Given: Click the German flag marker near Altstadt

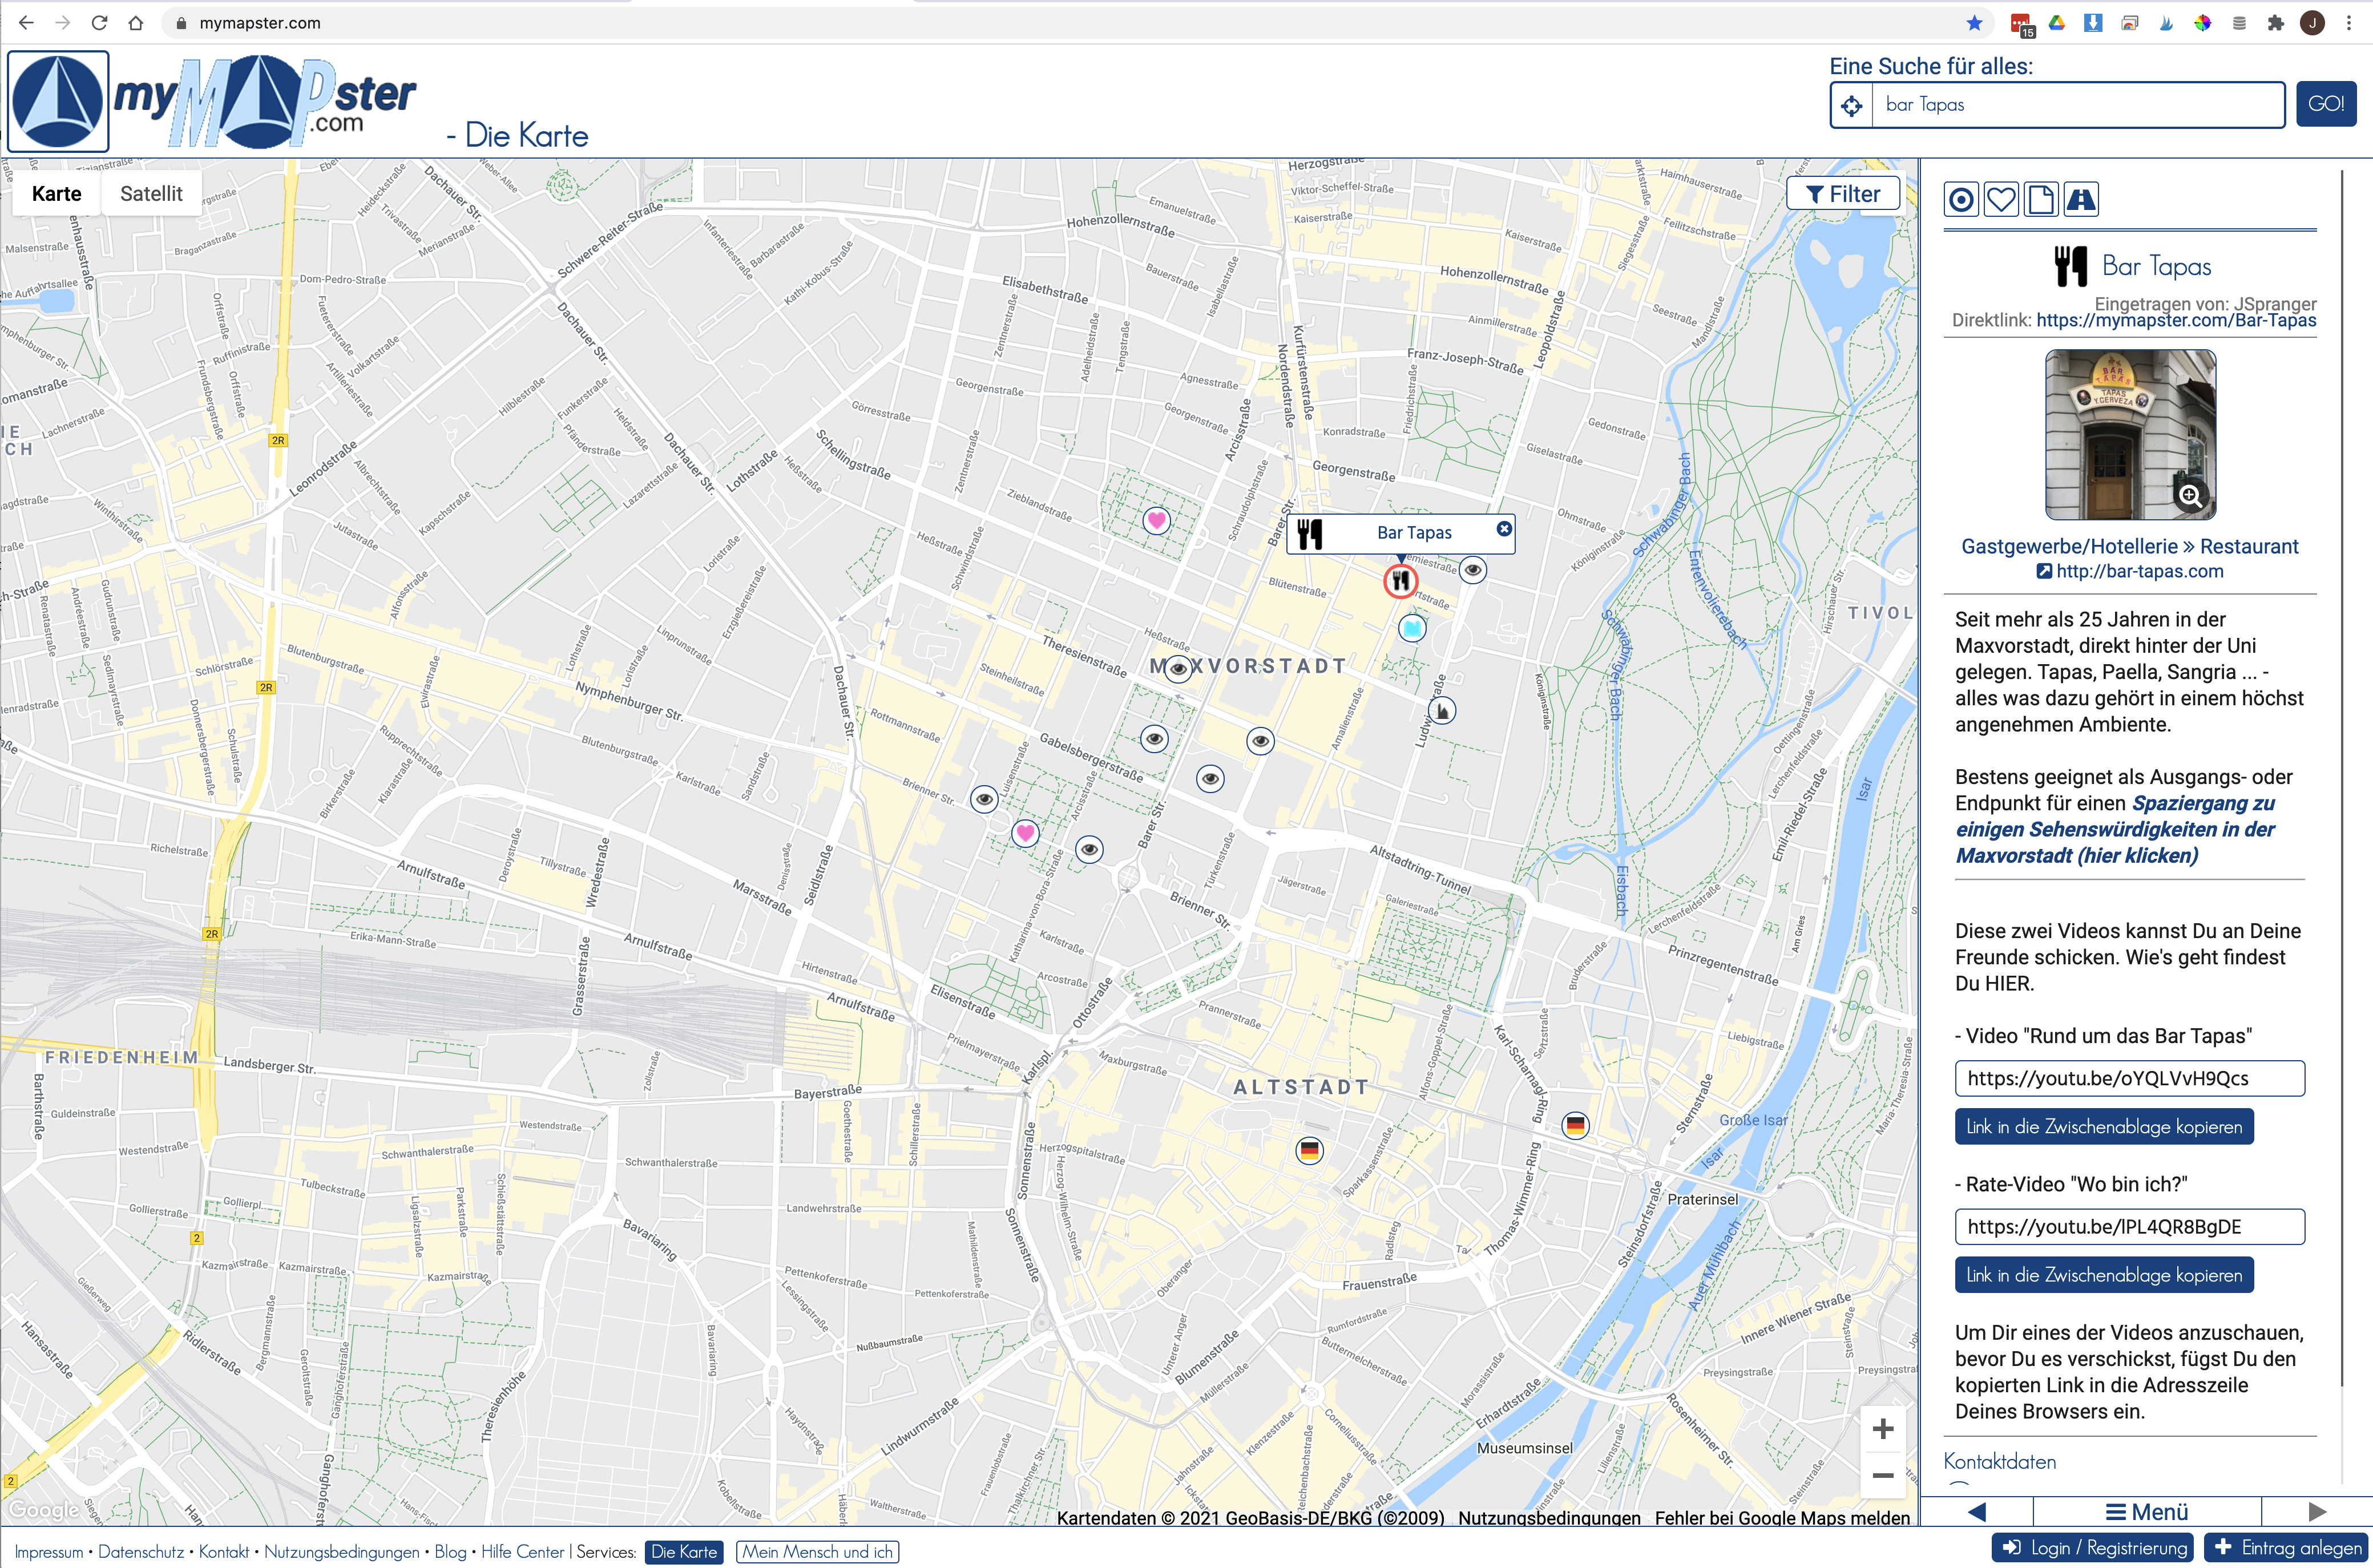Looking at the screenshot, I should (1309, 1150).
